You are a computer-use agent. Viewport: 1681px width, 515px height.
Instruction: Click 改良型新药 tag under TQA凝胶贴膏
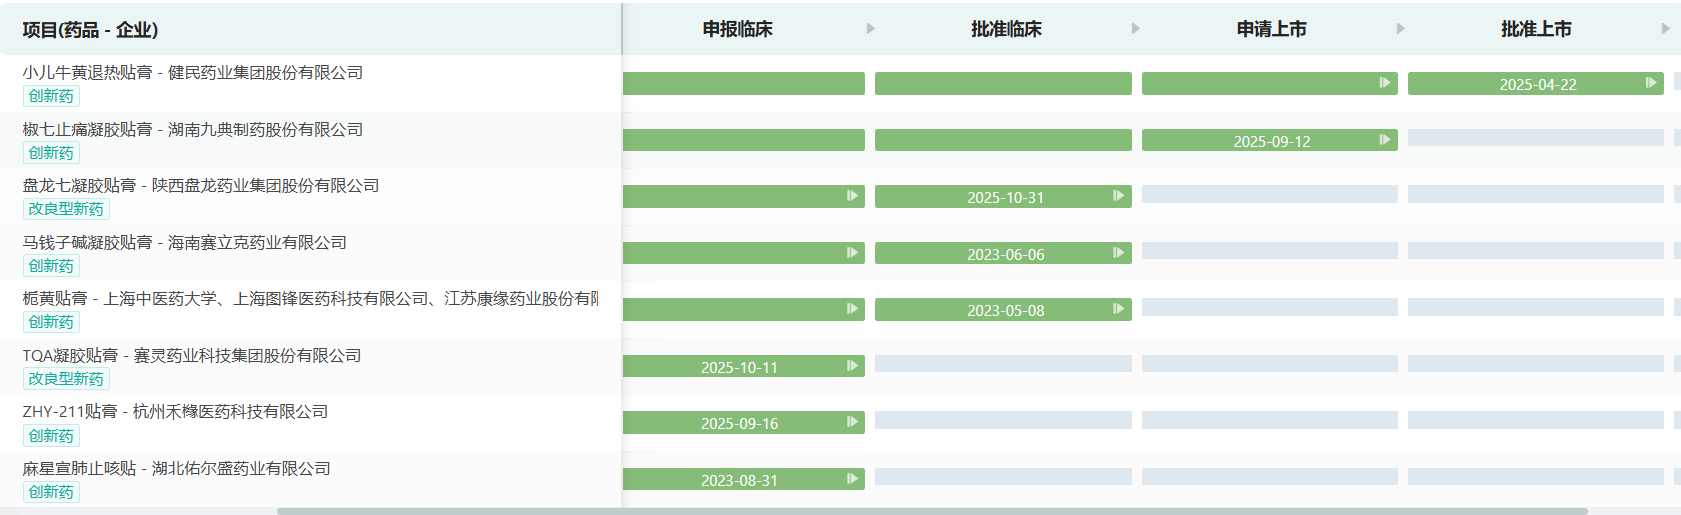(x=66, y=379)
